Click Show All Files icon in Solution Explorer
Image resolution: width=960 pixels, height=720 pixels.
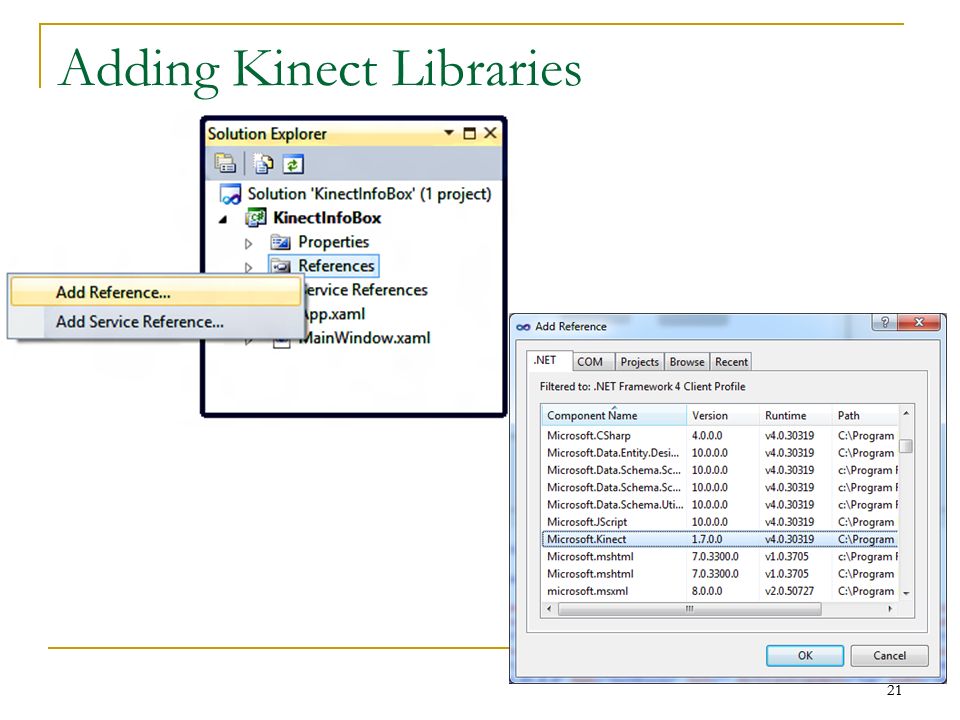(264, 163)
